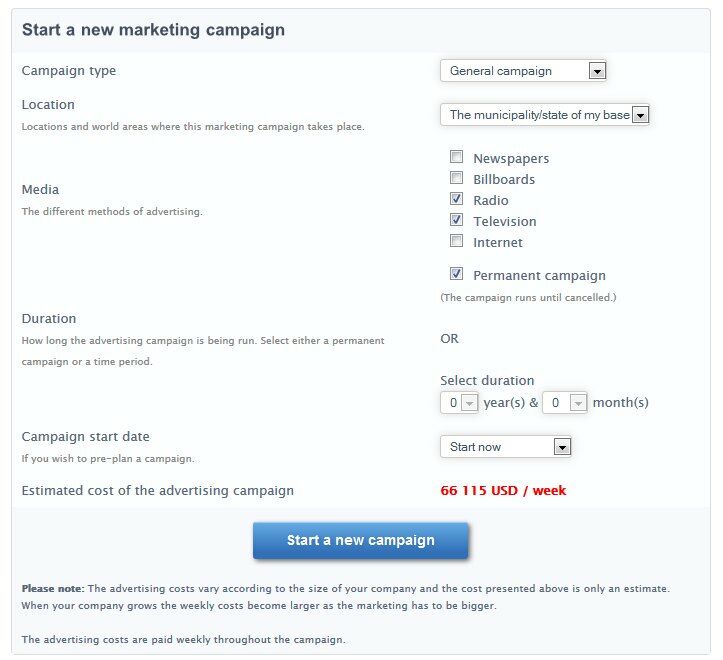The width and height of the screenshot is (723, 660).
Task: Uncheck the Radio media checkbox
Action: (x=457, y=199)
